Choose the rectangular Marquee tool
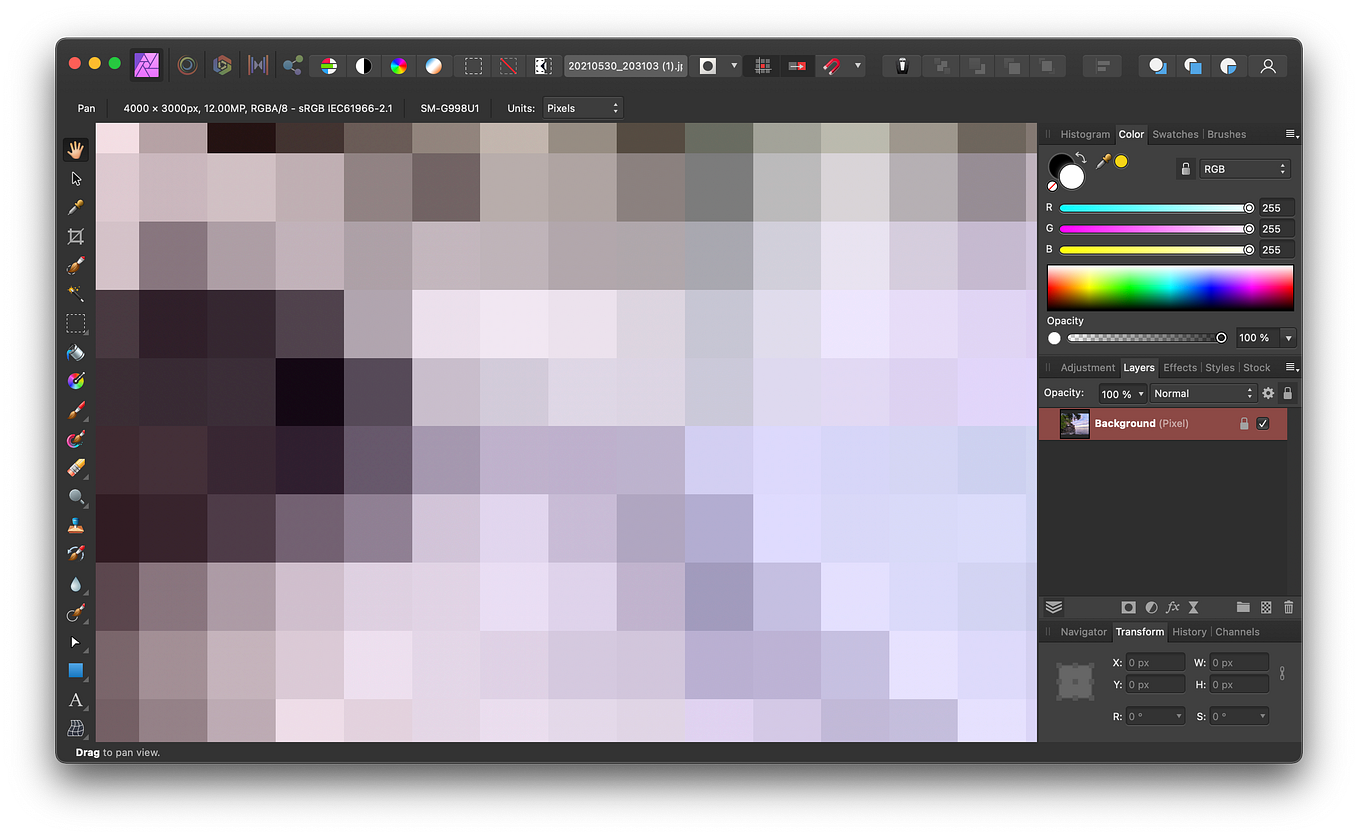Image resolution: width=1358 pixels, height=837 pixels. coord(76,323)
